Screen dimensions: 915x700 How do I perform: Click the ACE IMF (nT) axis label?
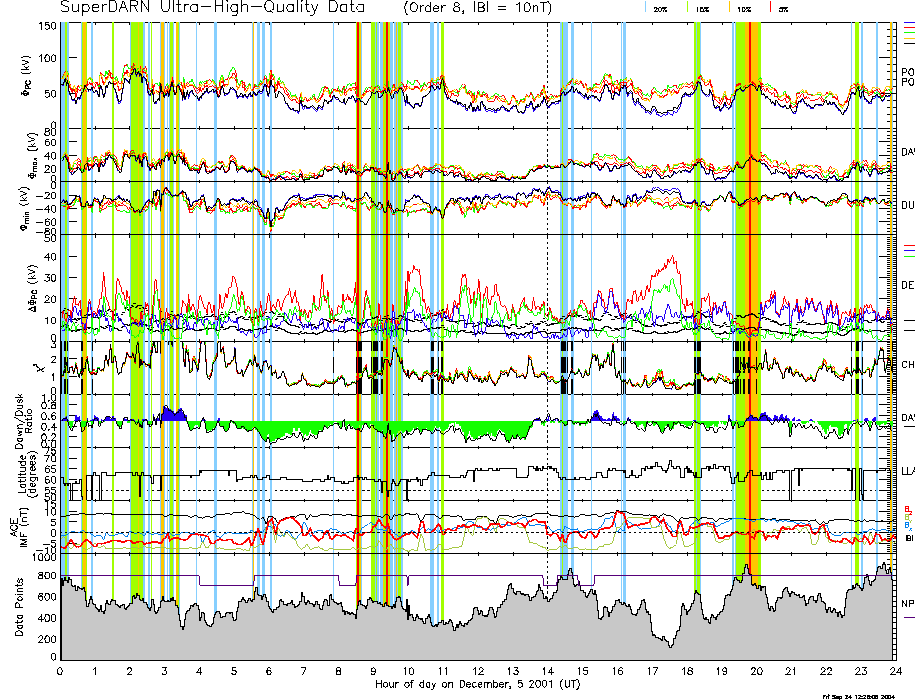tap(22, 524)
